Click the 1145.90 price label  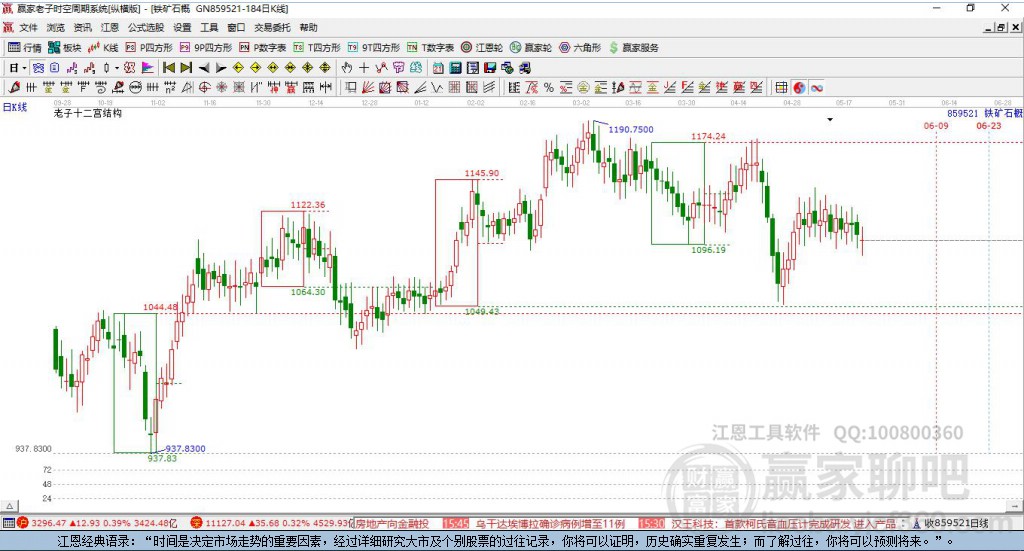tap(482, 173)
